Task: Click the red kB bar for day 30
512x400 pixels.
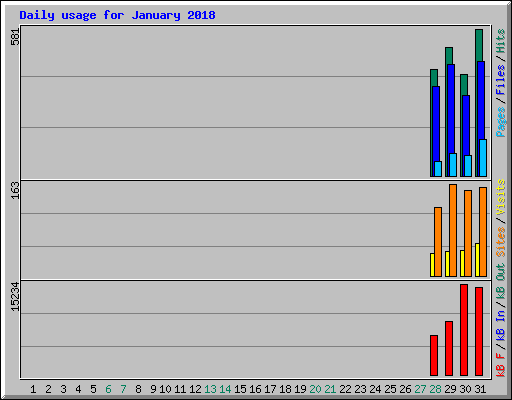Action: (464, 330)
